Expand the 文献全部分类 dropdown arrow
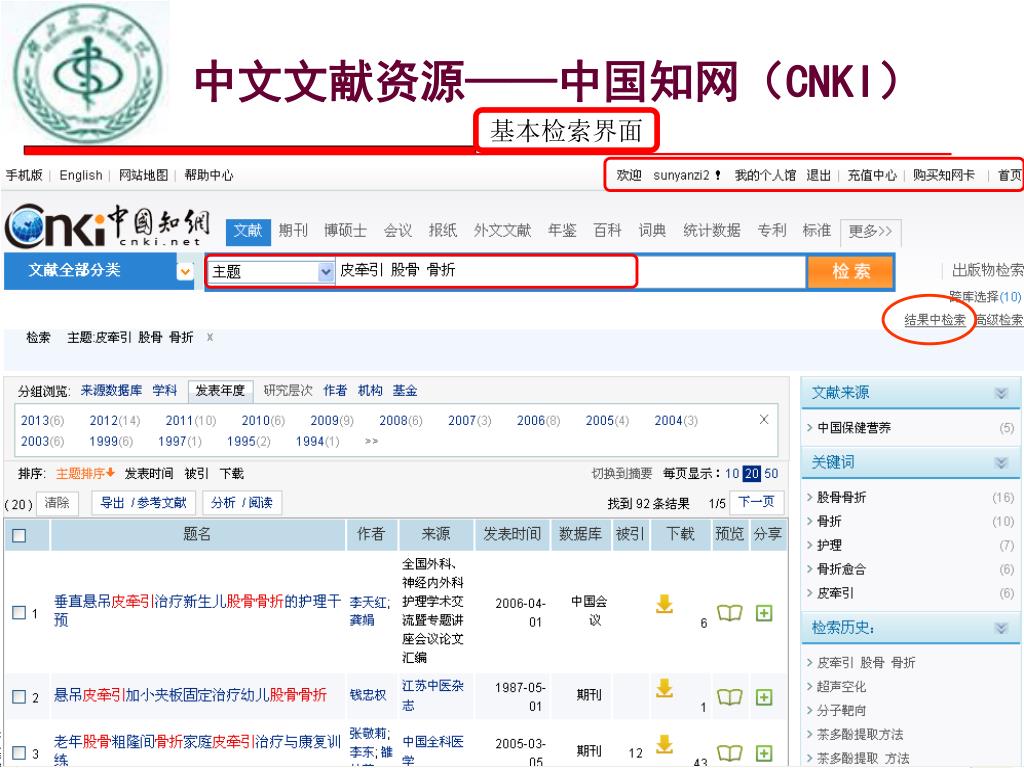The image size is (1024, 768). click(x=185, y=270)
